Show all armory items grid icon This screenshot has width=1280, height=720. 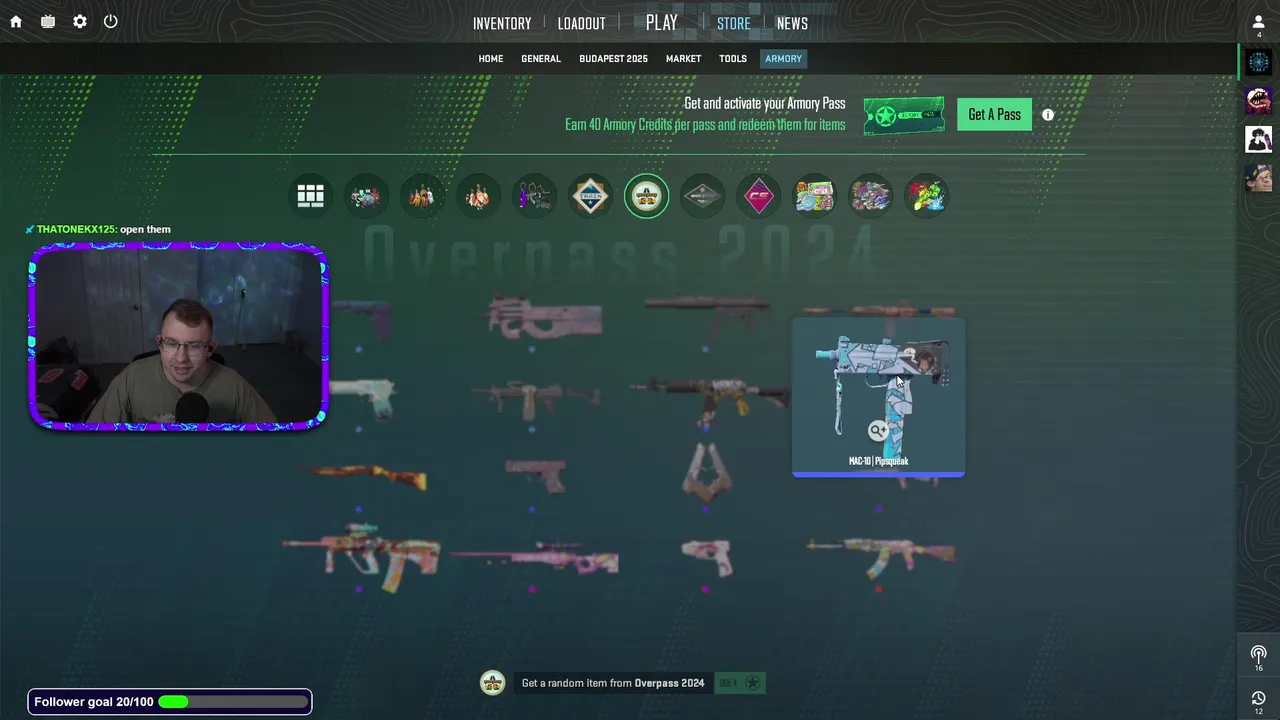310,196
